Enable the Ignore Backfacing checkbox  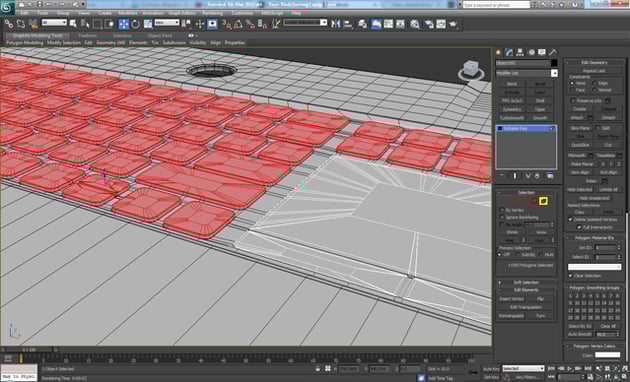tap(502, 217)
